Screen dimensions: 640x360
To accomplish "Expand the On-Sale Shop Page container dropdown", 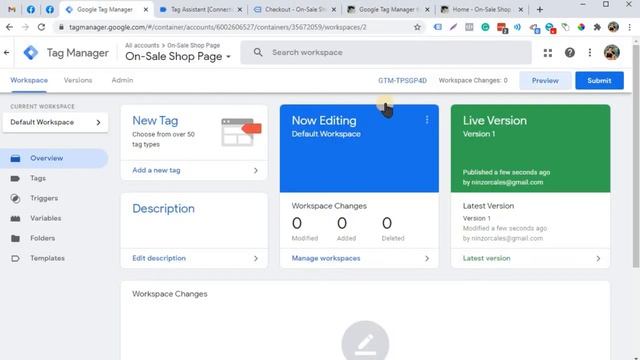I will tap(229, 57).
